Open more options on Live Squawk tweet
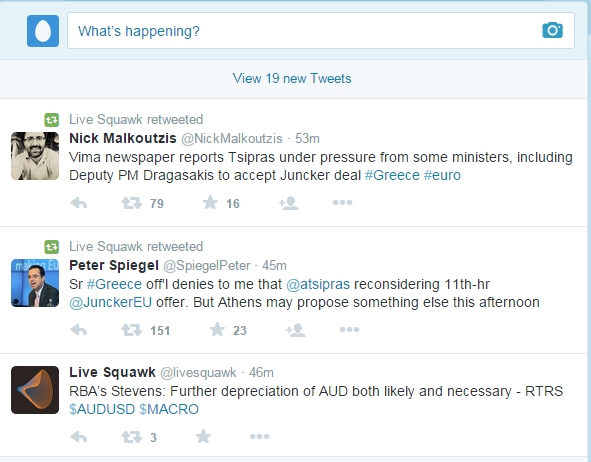Image resolution: width=591 pixels, height=462 pixels. tap(259, 437)
